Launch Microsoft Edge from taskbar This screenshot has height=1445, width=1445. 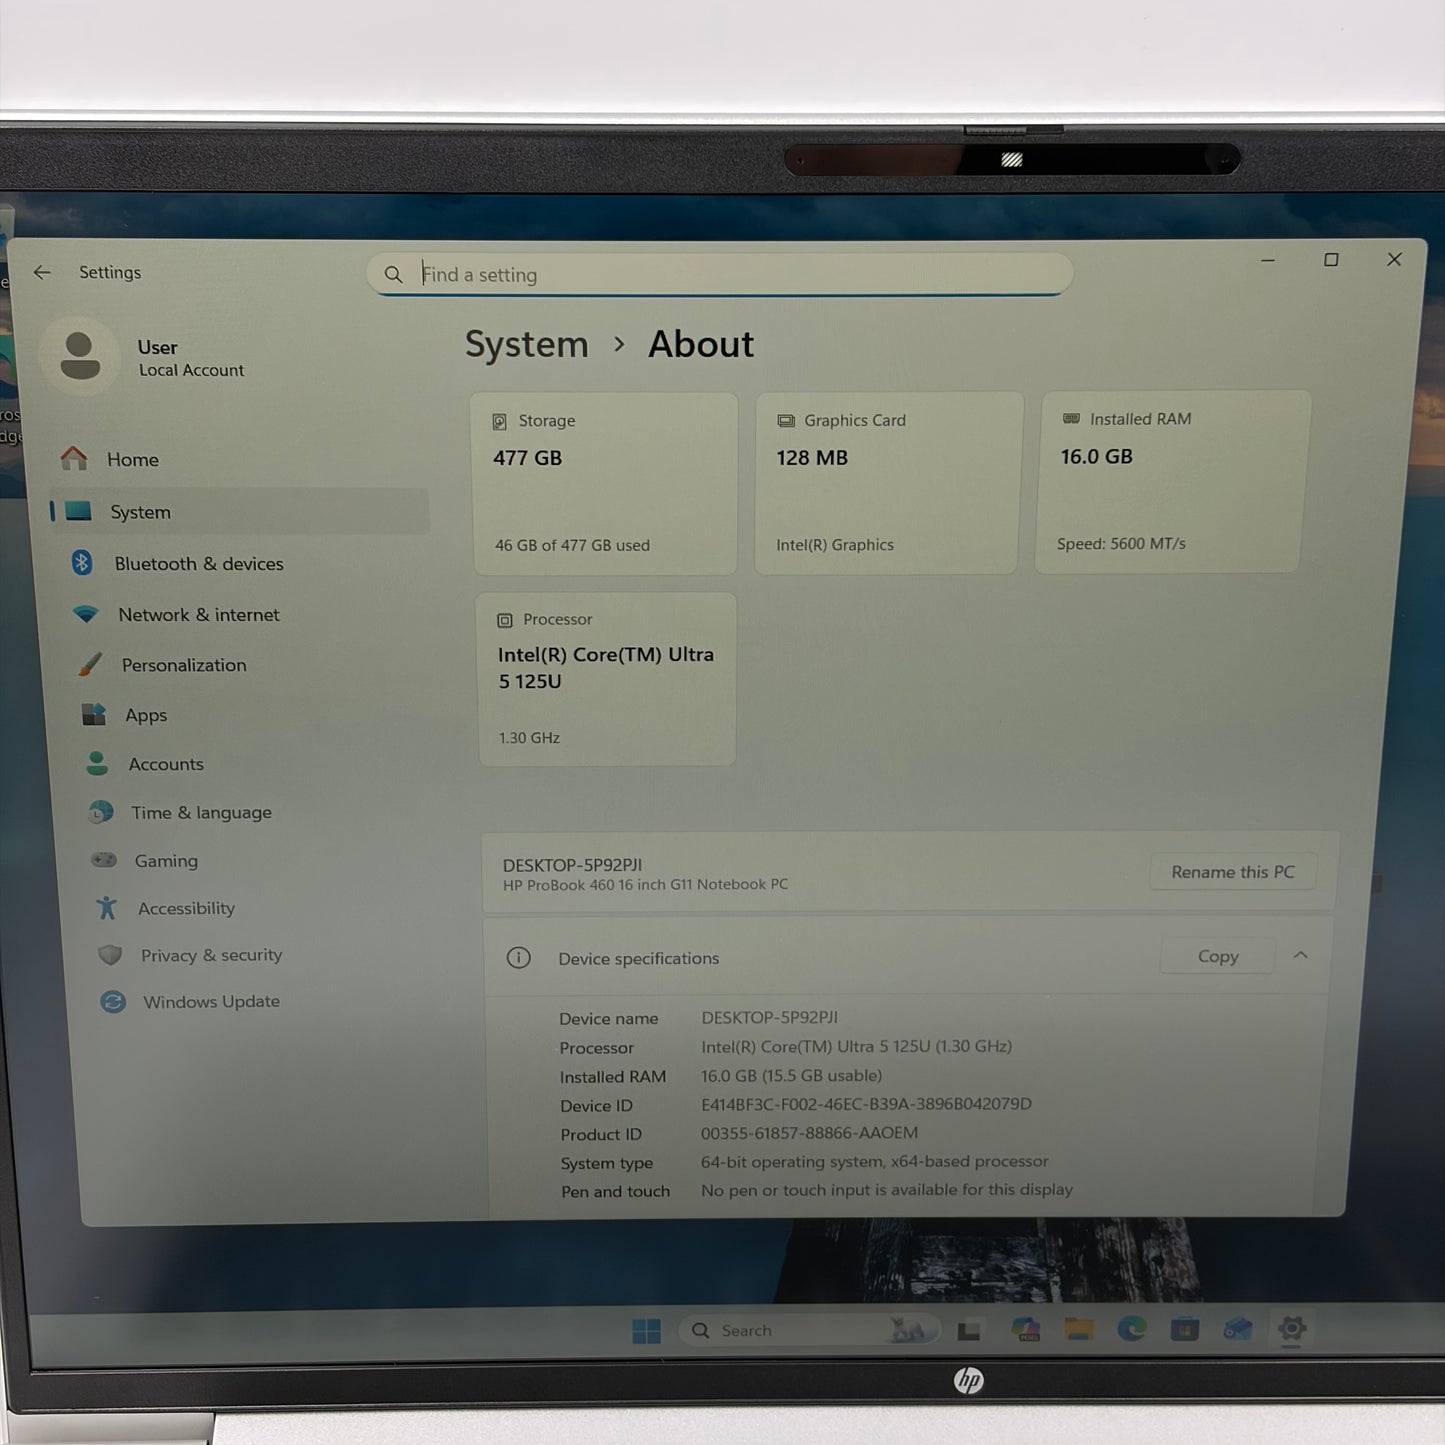click(1131, 1330)
